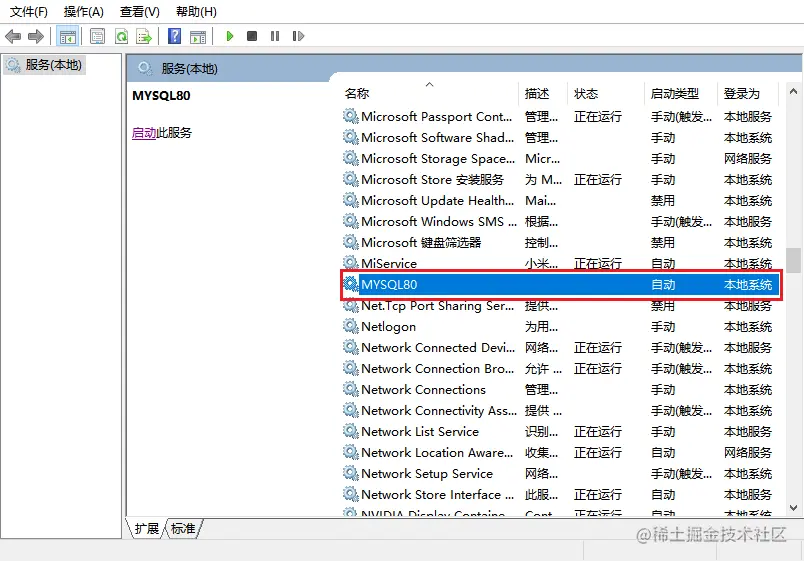Screen dimensions: 804x561
Task: Select the Microsoft Software Shad... service
Action: (x=560, y=137)
